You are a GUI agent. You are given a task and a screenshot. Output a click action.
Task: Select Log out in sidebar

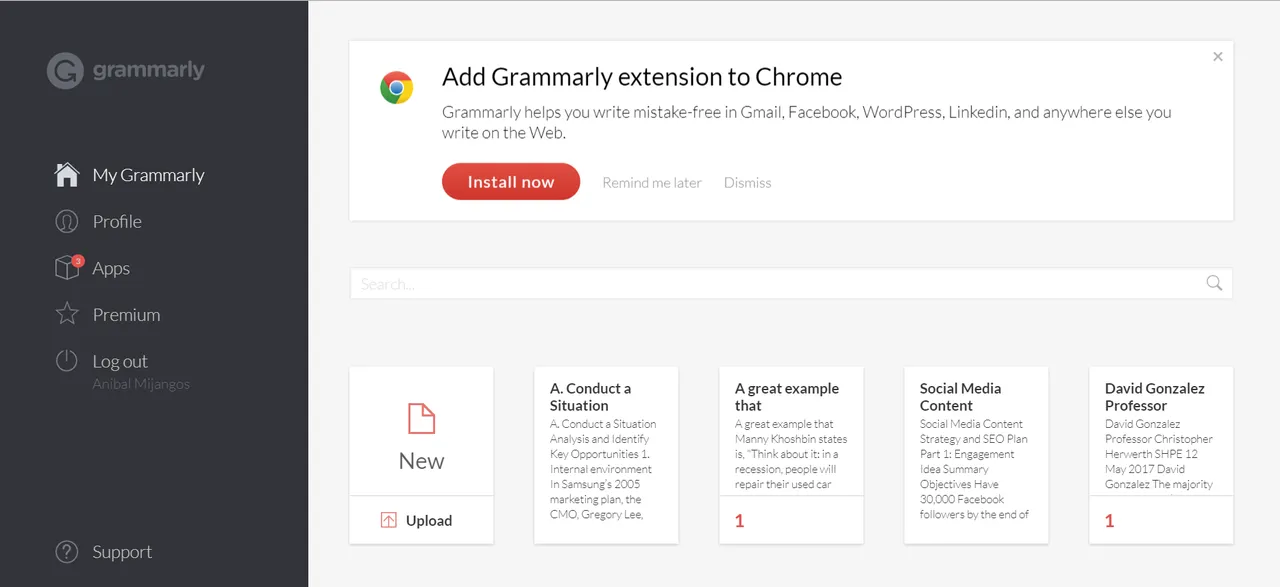click(x=120, y=361)
